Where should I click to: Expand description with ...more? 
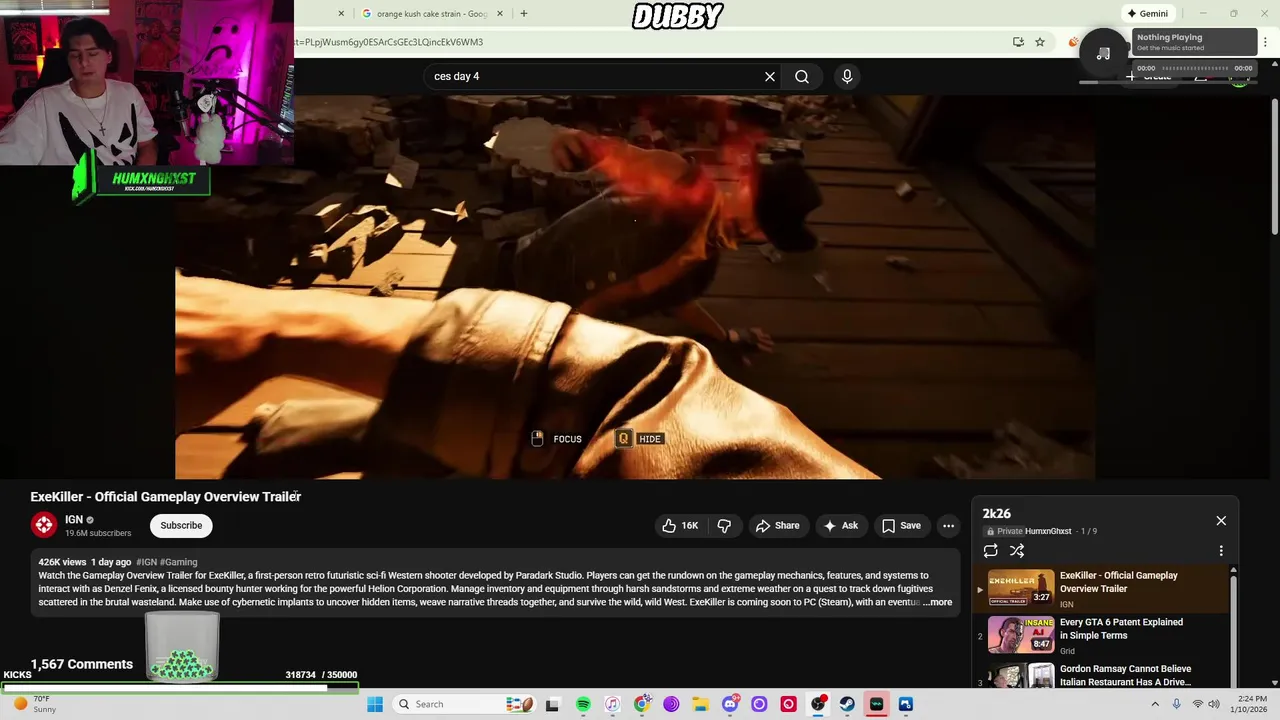pos(937,602)
